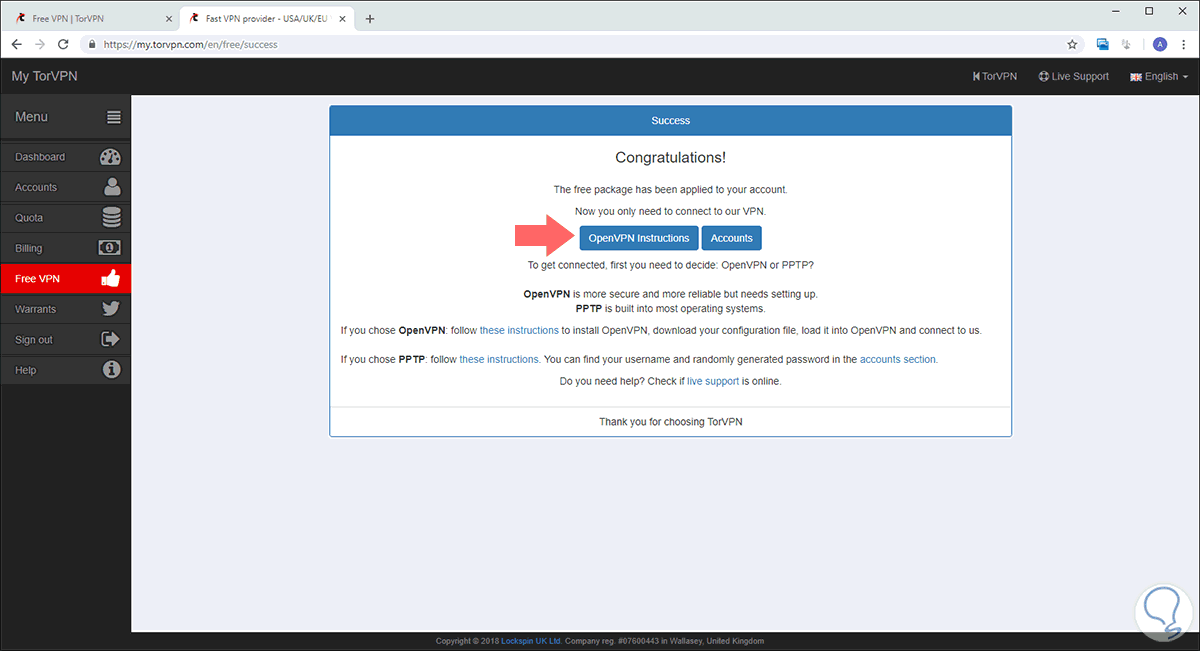1200x651 pixels.
Task: Click the OpenVPN Instructions button
Action: click(639, 238)
